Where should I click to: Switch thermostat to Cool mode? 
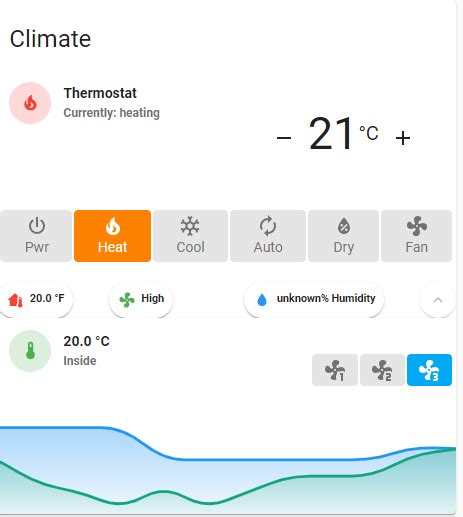190,236
